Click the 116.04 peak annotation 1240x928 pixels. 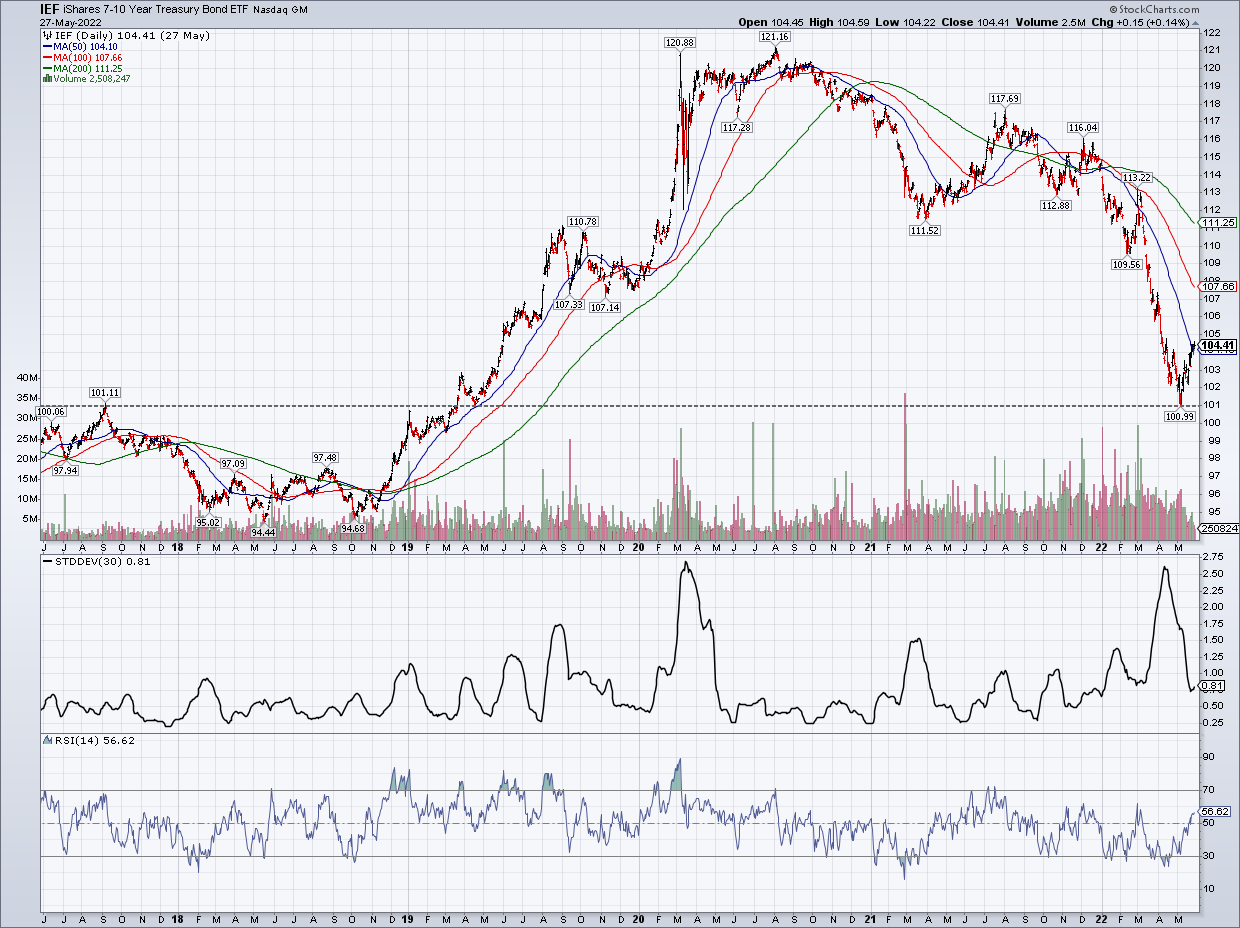[1083, 127]
